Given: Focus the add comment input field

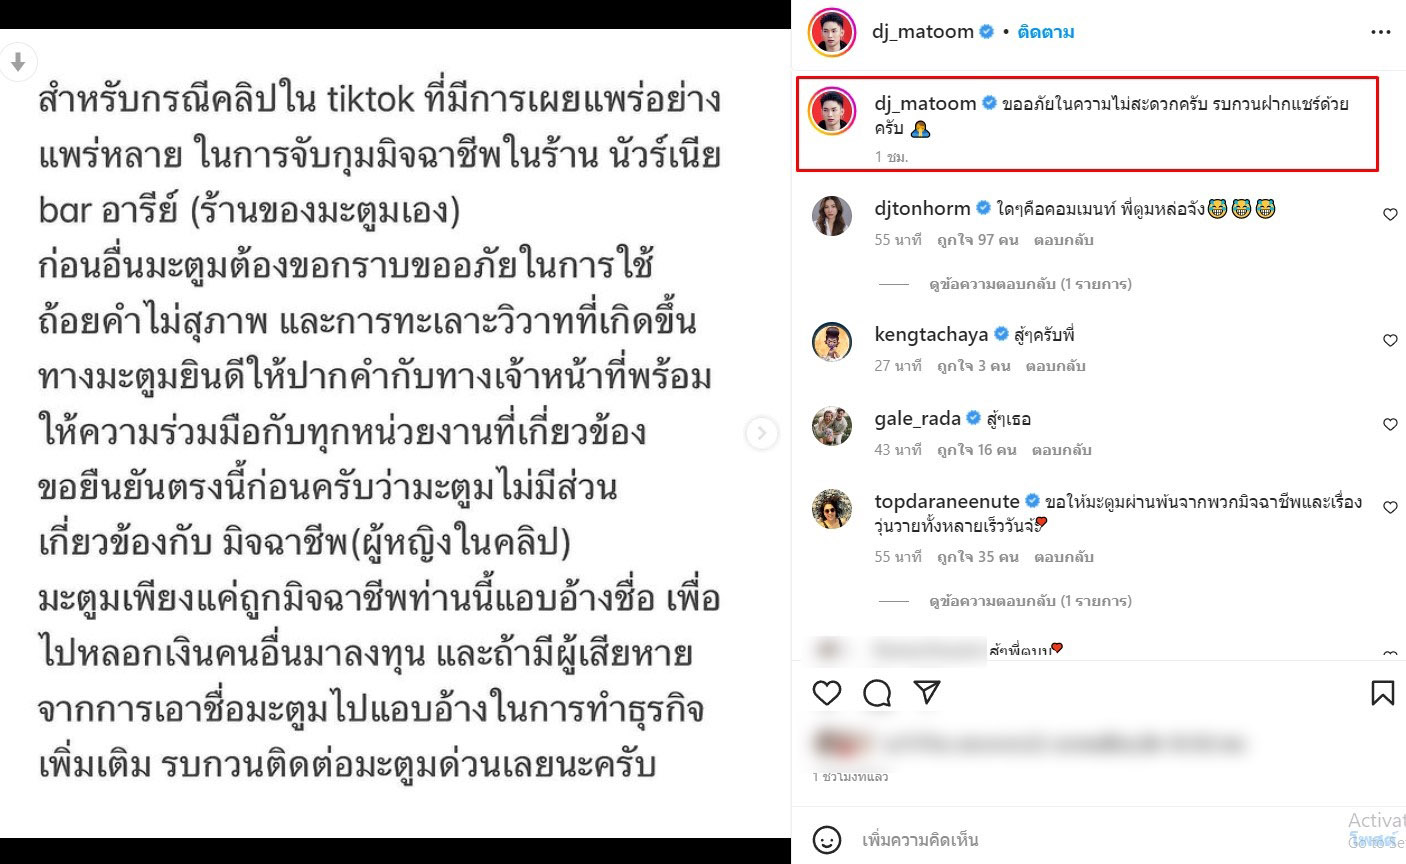Looking at the screenshot, I should 1100,840.
